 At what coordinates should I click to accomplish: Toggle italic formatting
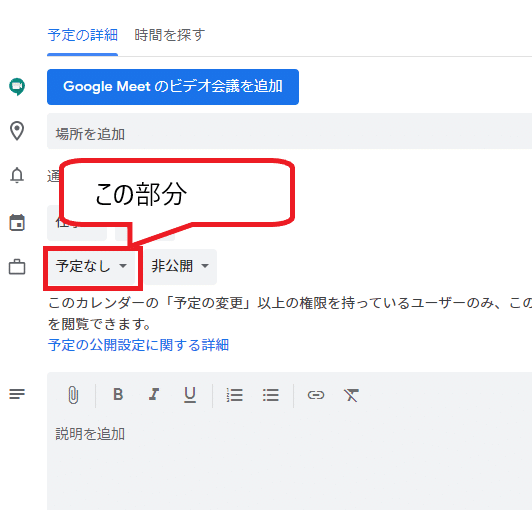[x=154, y=395]
